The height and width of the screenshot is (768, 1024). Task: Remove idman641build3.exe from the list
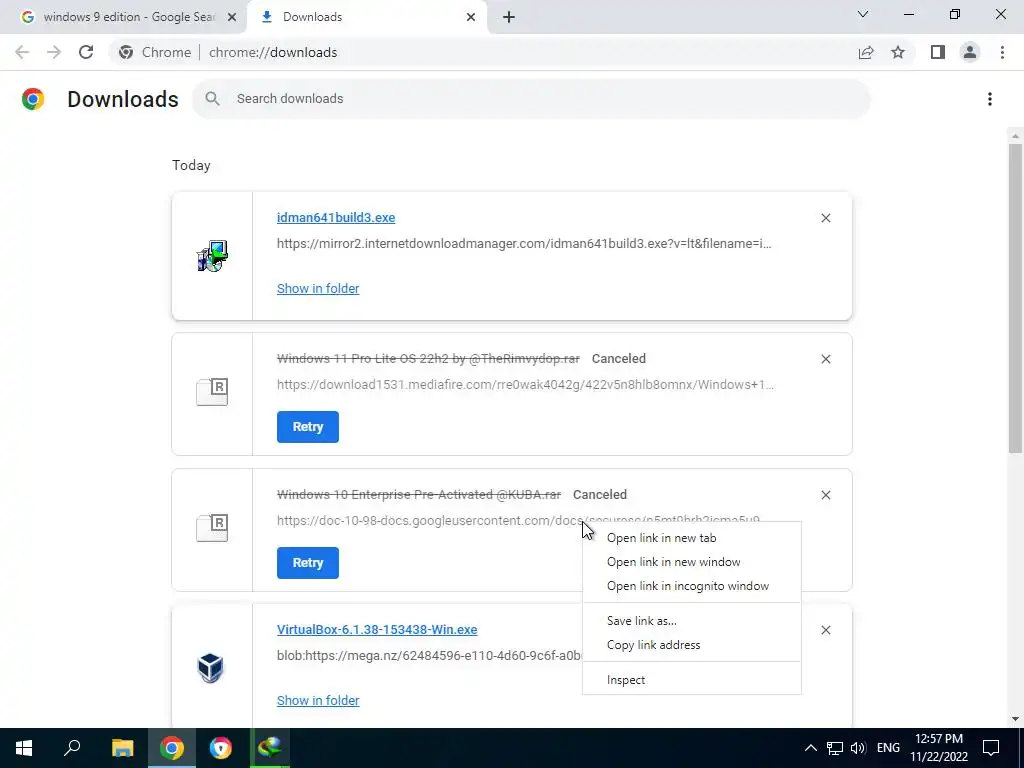pos(825,218)
